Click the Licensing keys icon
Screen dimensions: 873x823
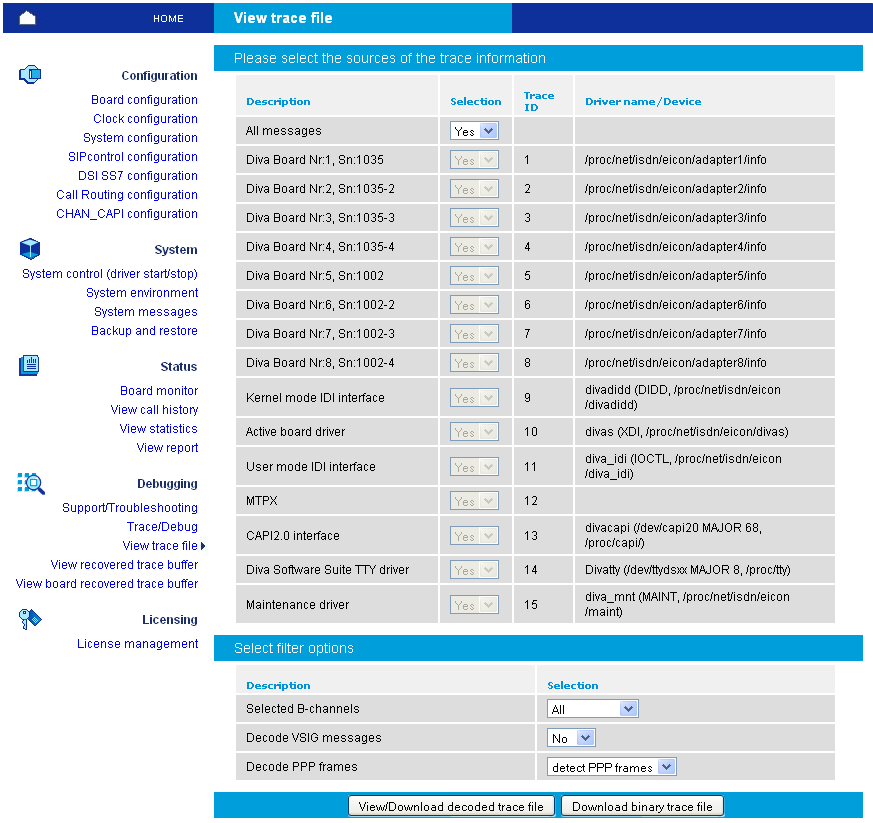pyautogui.click(x=30, y=619)
